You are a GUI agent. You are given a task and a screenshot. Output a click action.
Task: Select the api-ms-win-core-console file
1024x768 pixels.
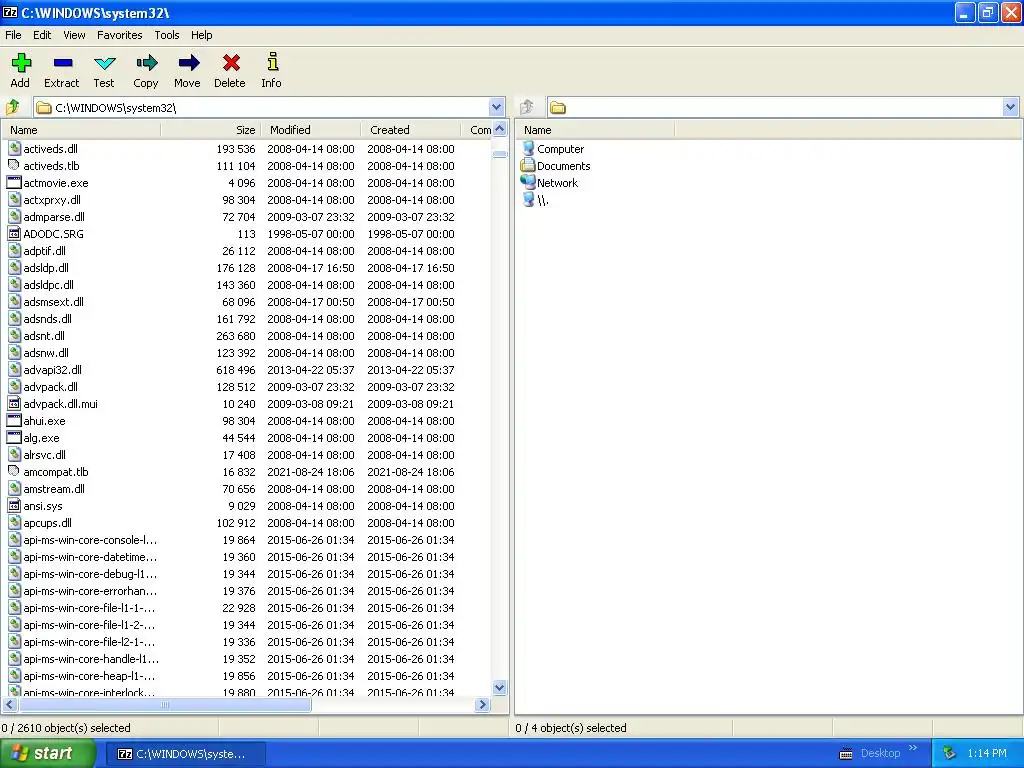pyautogui.click(x=90, y=539)
